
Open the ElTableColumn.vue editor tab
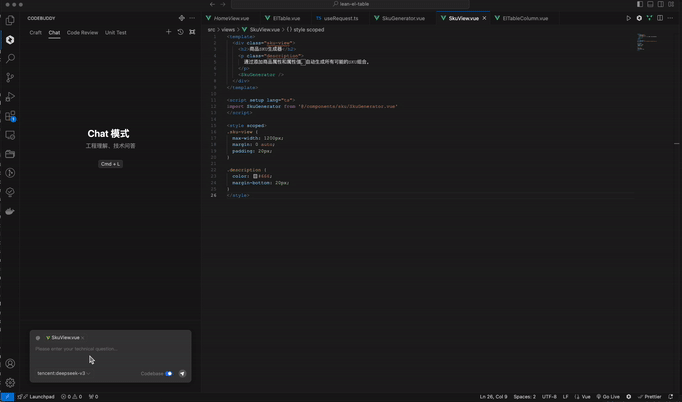coord(525,18)
